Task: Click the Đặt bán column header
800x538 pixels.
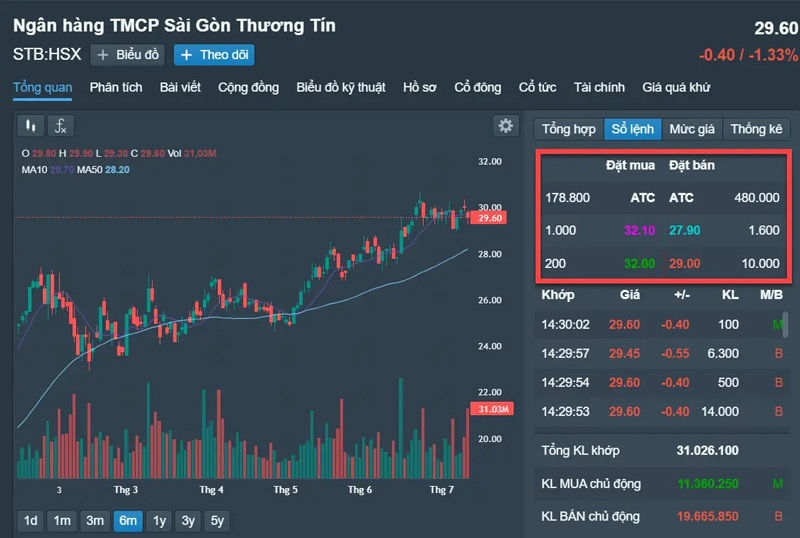Action: [x=691, y=165]
